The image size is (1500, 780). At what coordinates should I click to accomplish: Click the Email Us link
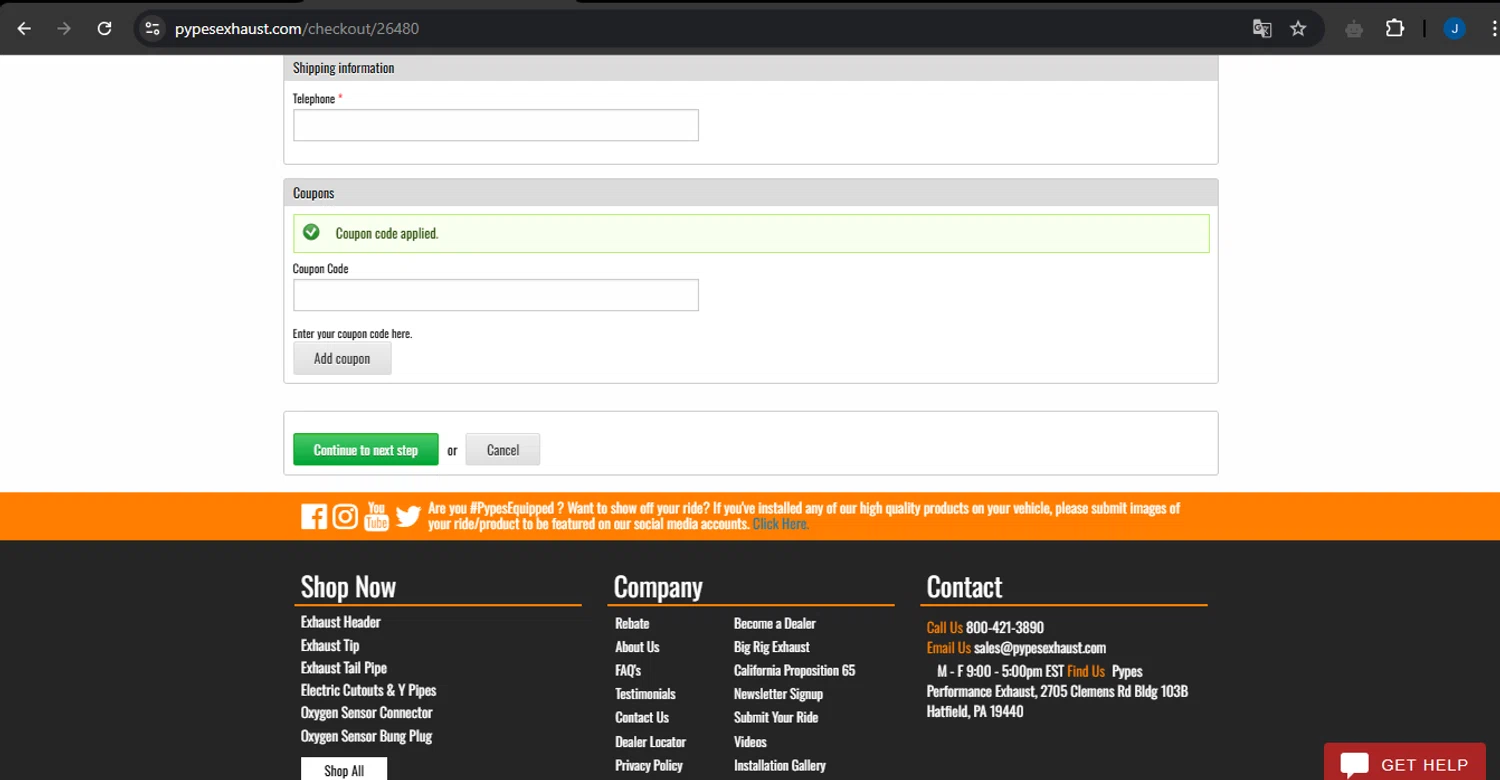[x=949, y=648]
